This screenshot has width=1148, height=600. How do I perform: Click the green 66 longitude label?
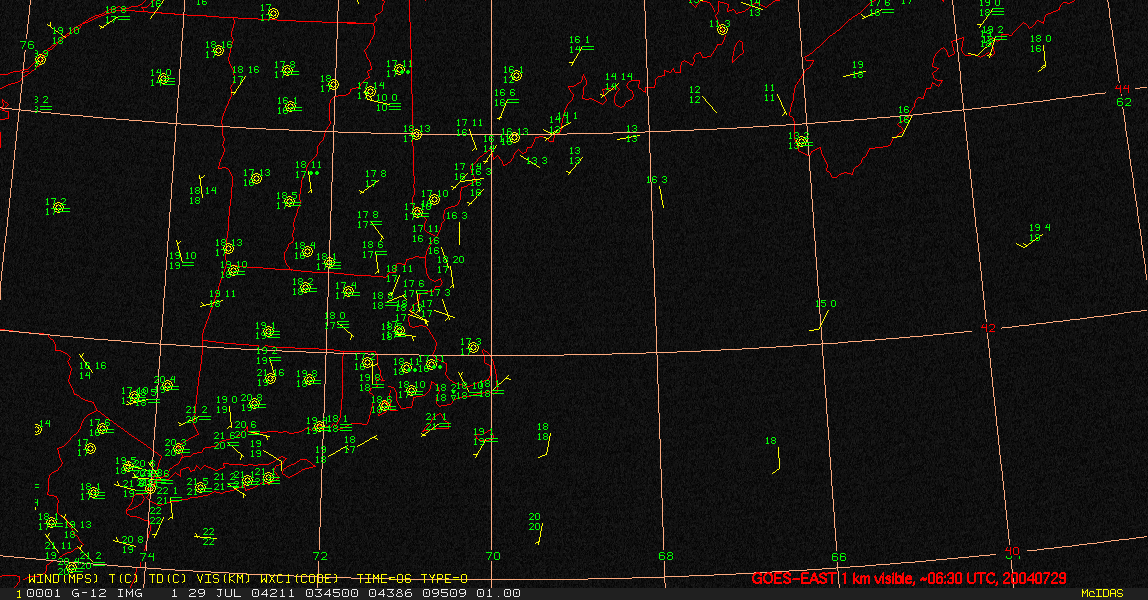[x=839, y=557]
